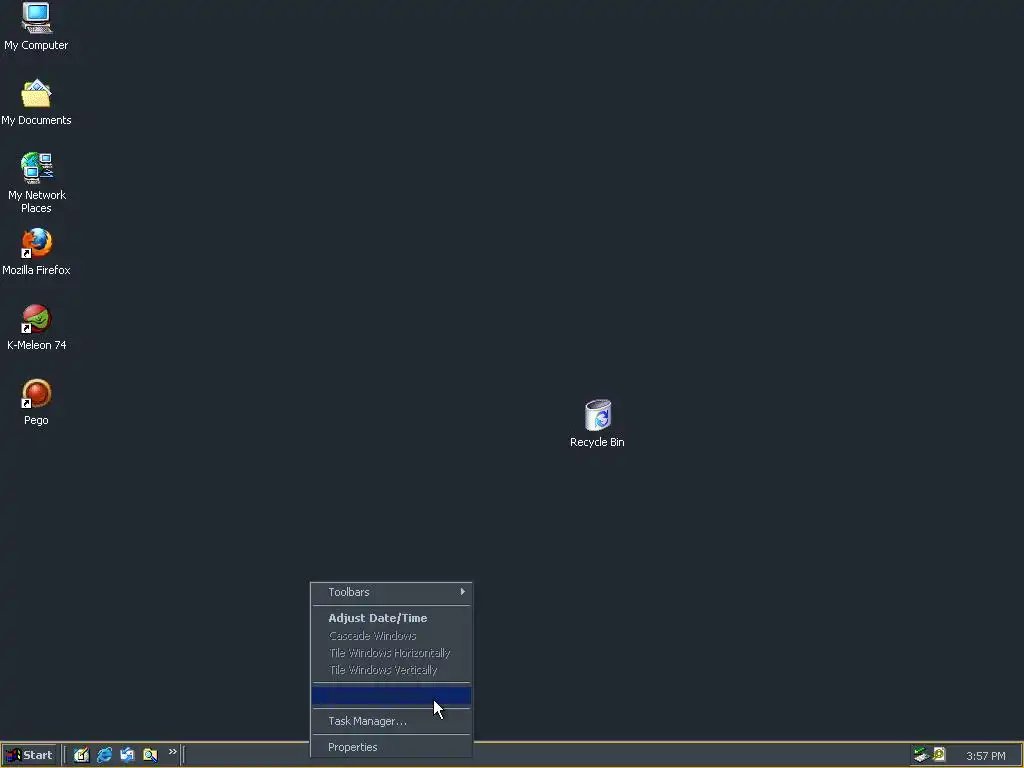This screenshot has height=768, width=1024.
Task: Click the folder search quick launch icon
Action: (150, 755)
